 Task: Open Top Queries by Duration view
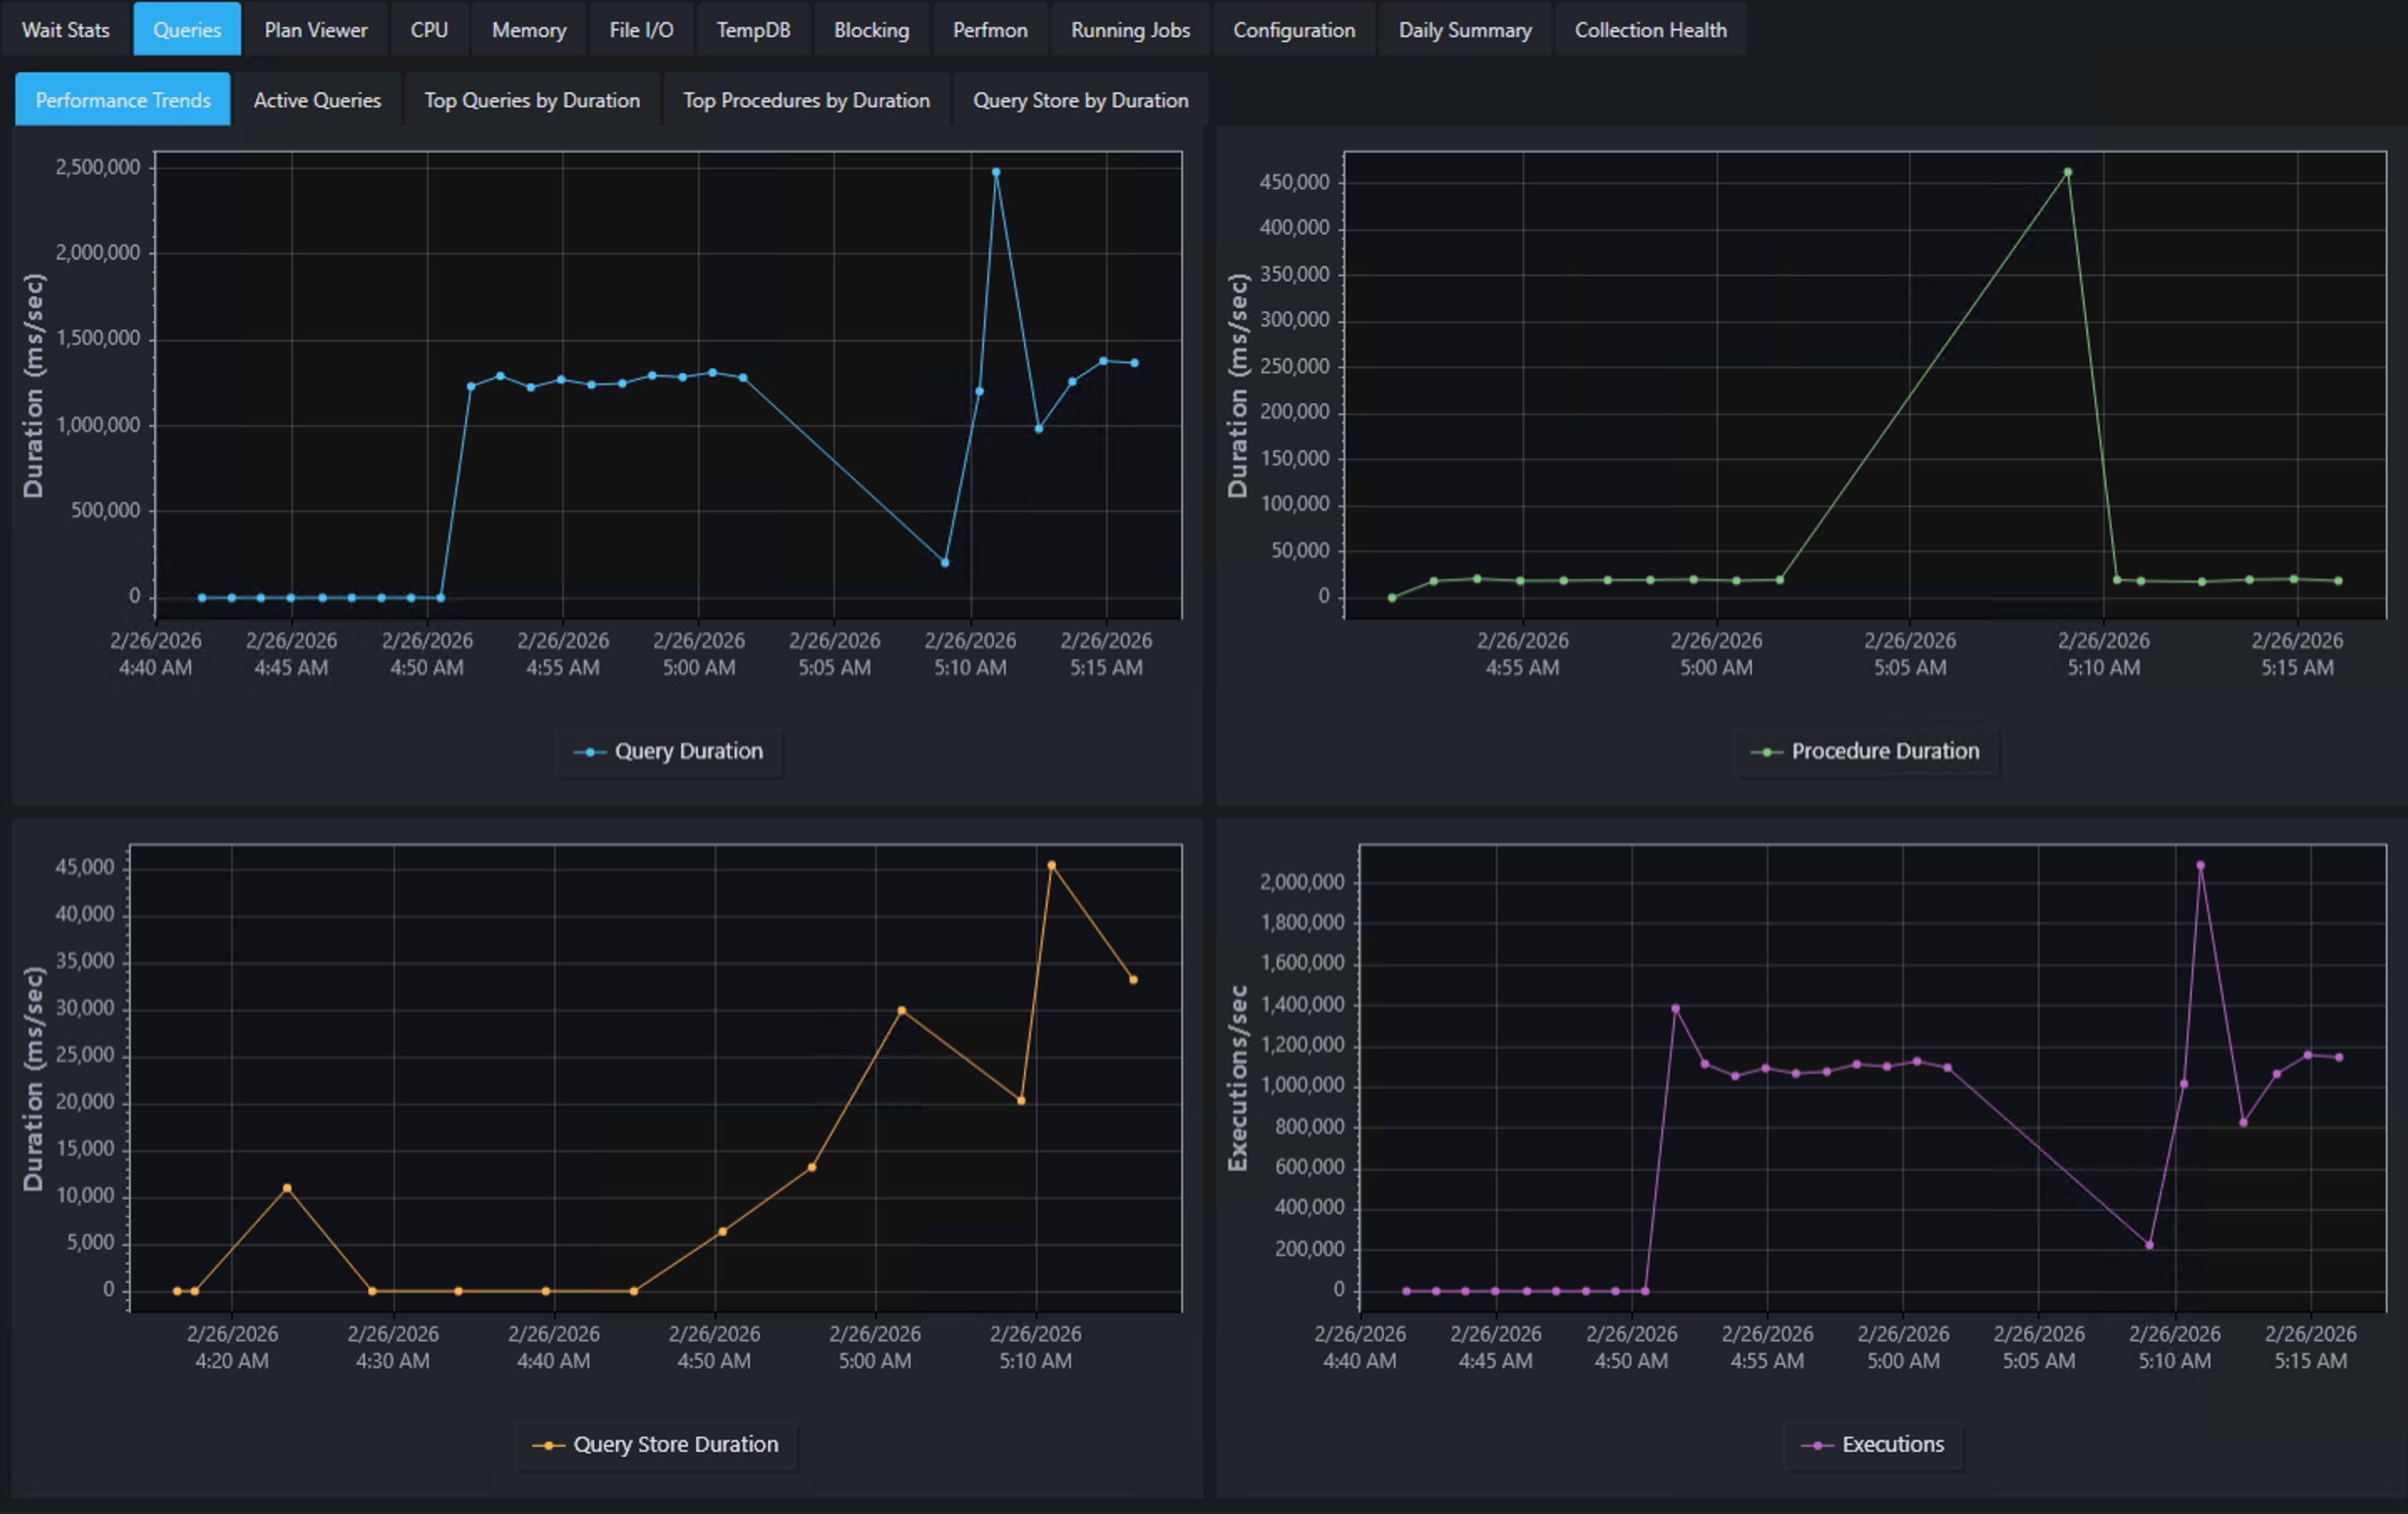point(531,99)
